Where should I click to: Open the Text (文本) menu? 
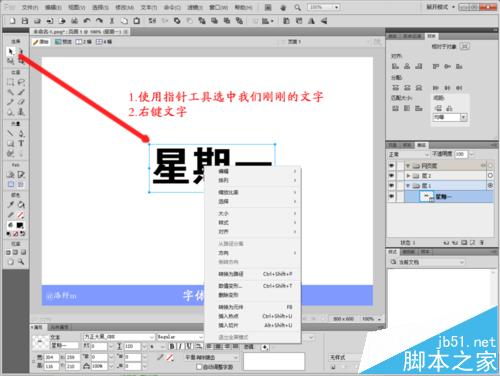coord(149,7)
